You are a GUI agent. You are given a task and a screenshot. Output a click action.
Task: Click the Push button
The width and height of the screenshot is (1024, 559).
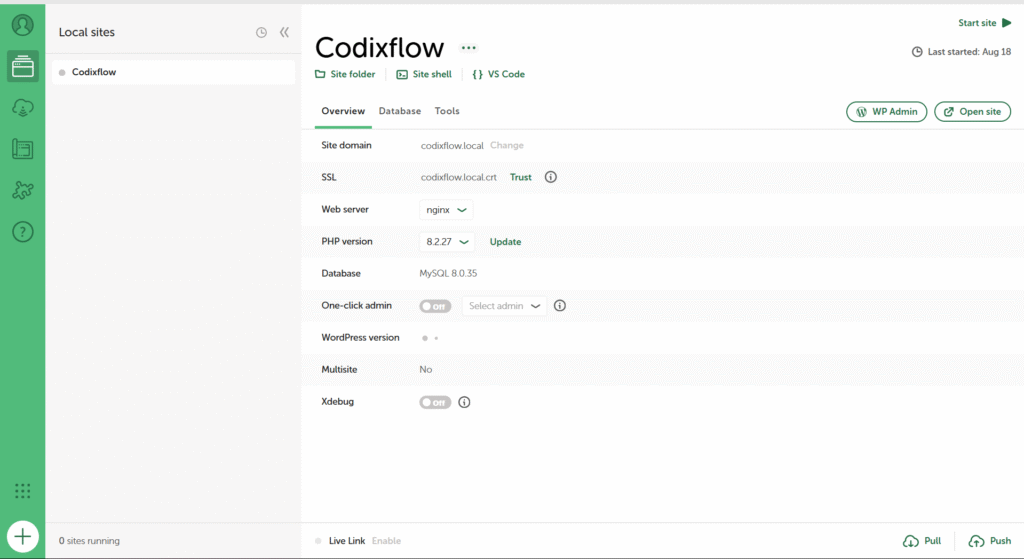pos(989,541)
